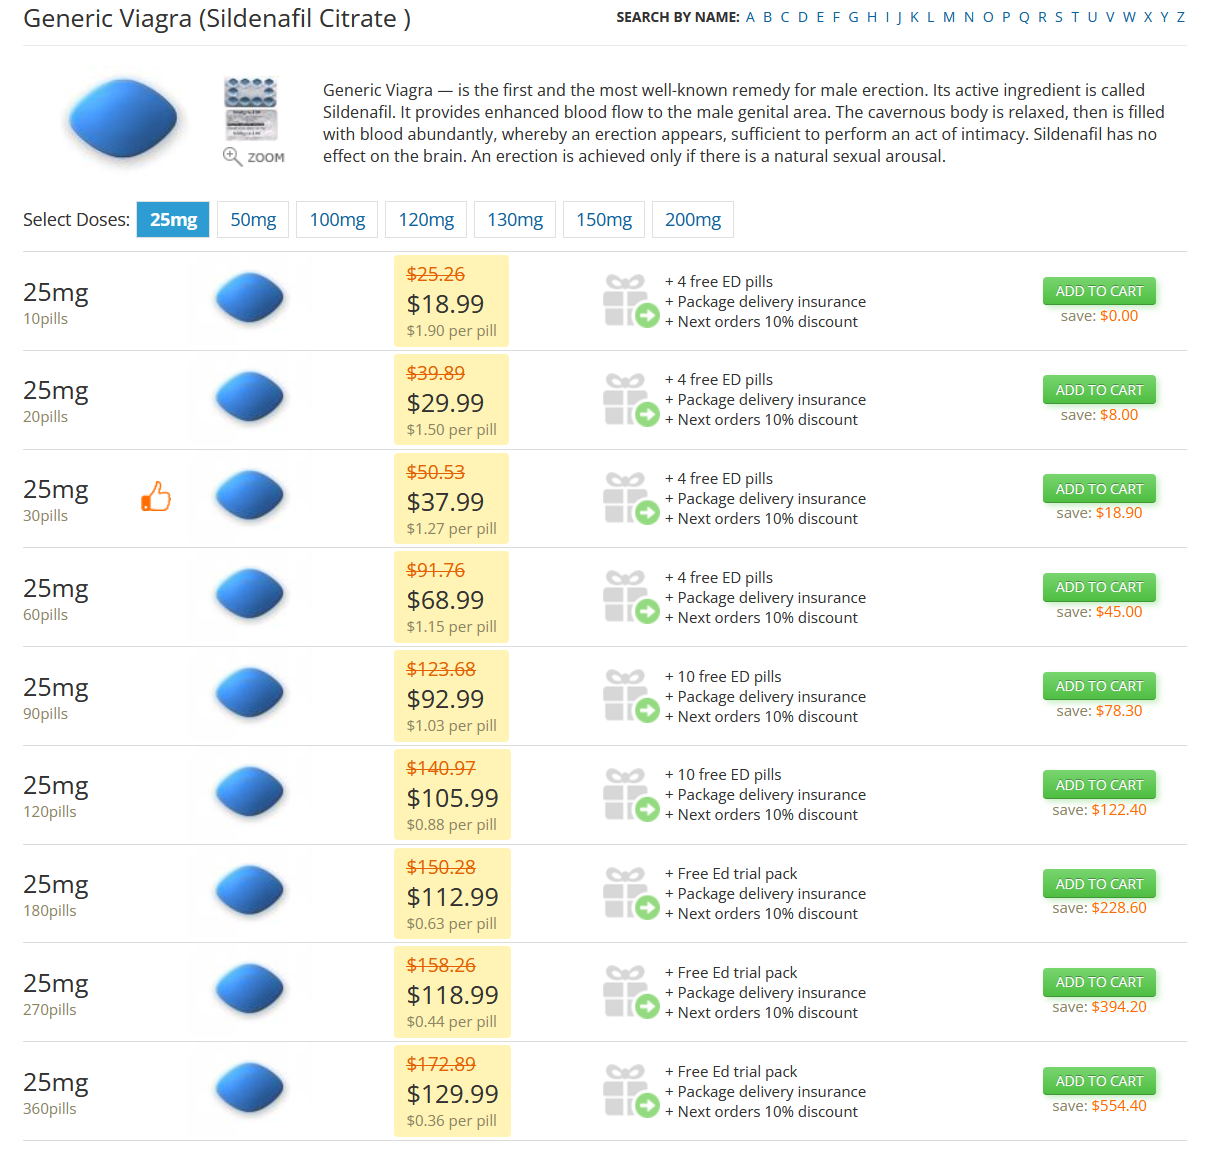Click the thumbs-up icon on the 30pills row
The height and width of the screenshot is (1149, 1207).
(155, 496)
